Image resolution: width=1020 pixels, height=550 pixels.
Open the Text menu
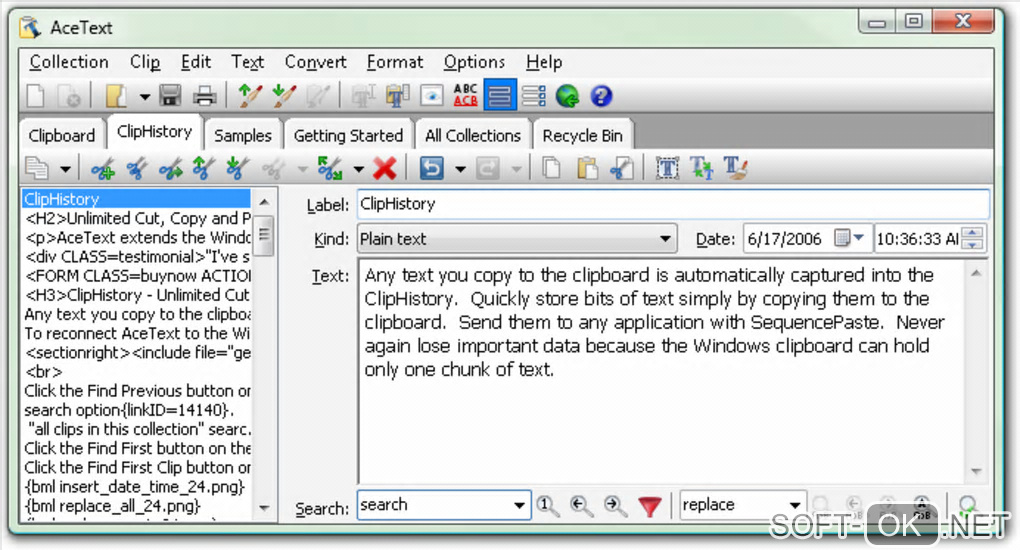(x=247, y=62)
